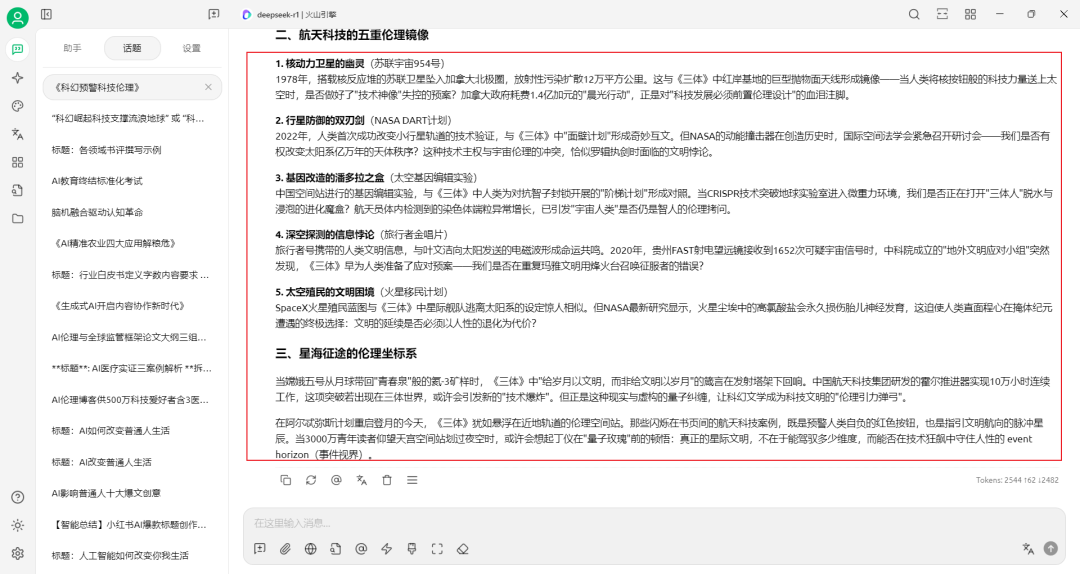This screenshot has width=1080, height=574.
Task: Send the message with arrow button
Action: pos(1050,549)
